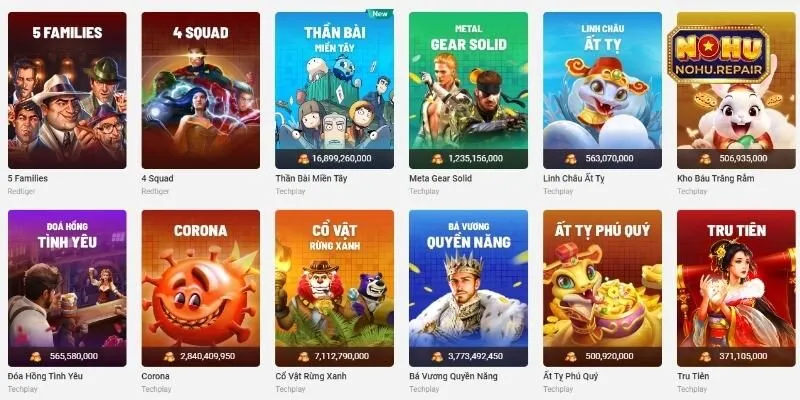Open the Ất Tỵ Phú Quý game card
This screenshot has width=800, height=400.
(602, 288)
